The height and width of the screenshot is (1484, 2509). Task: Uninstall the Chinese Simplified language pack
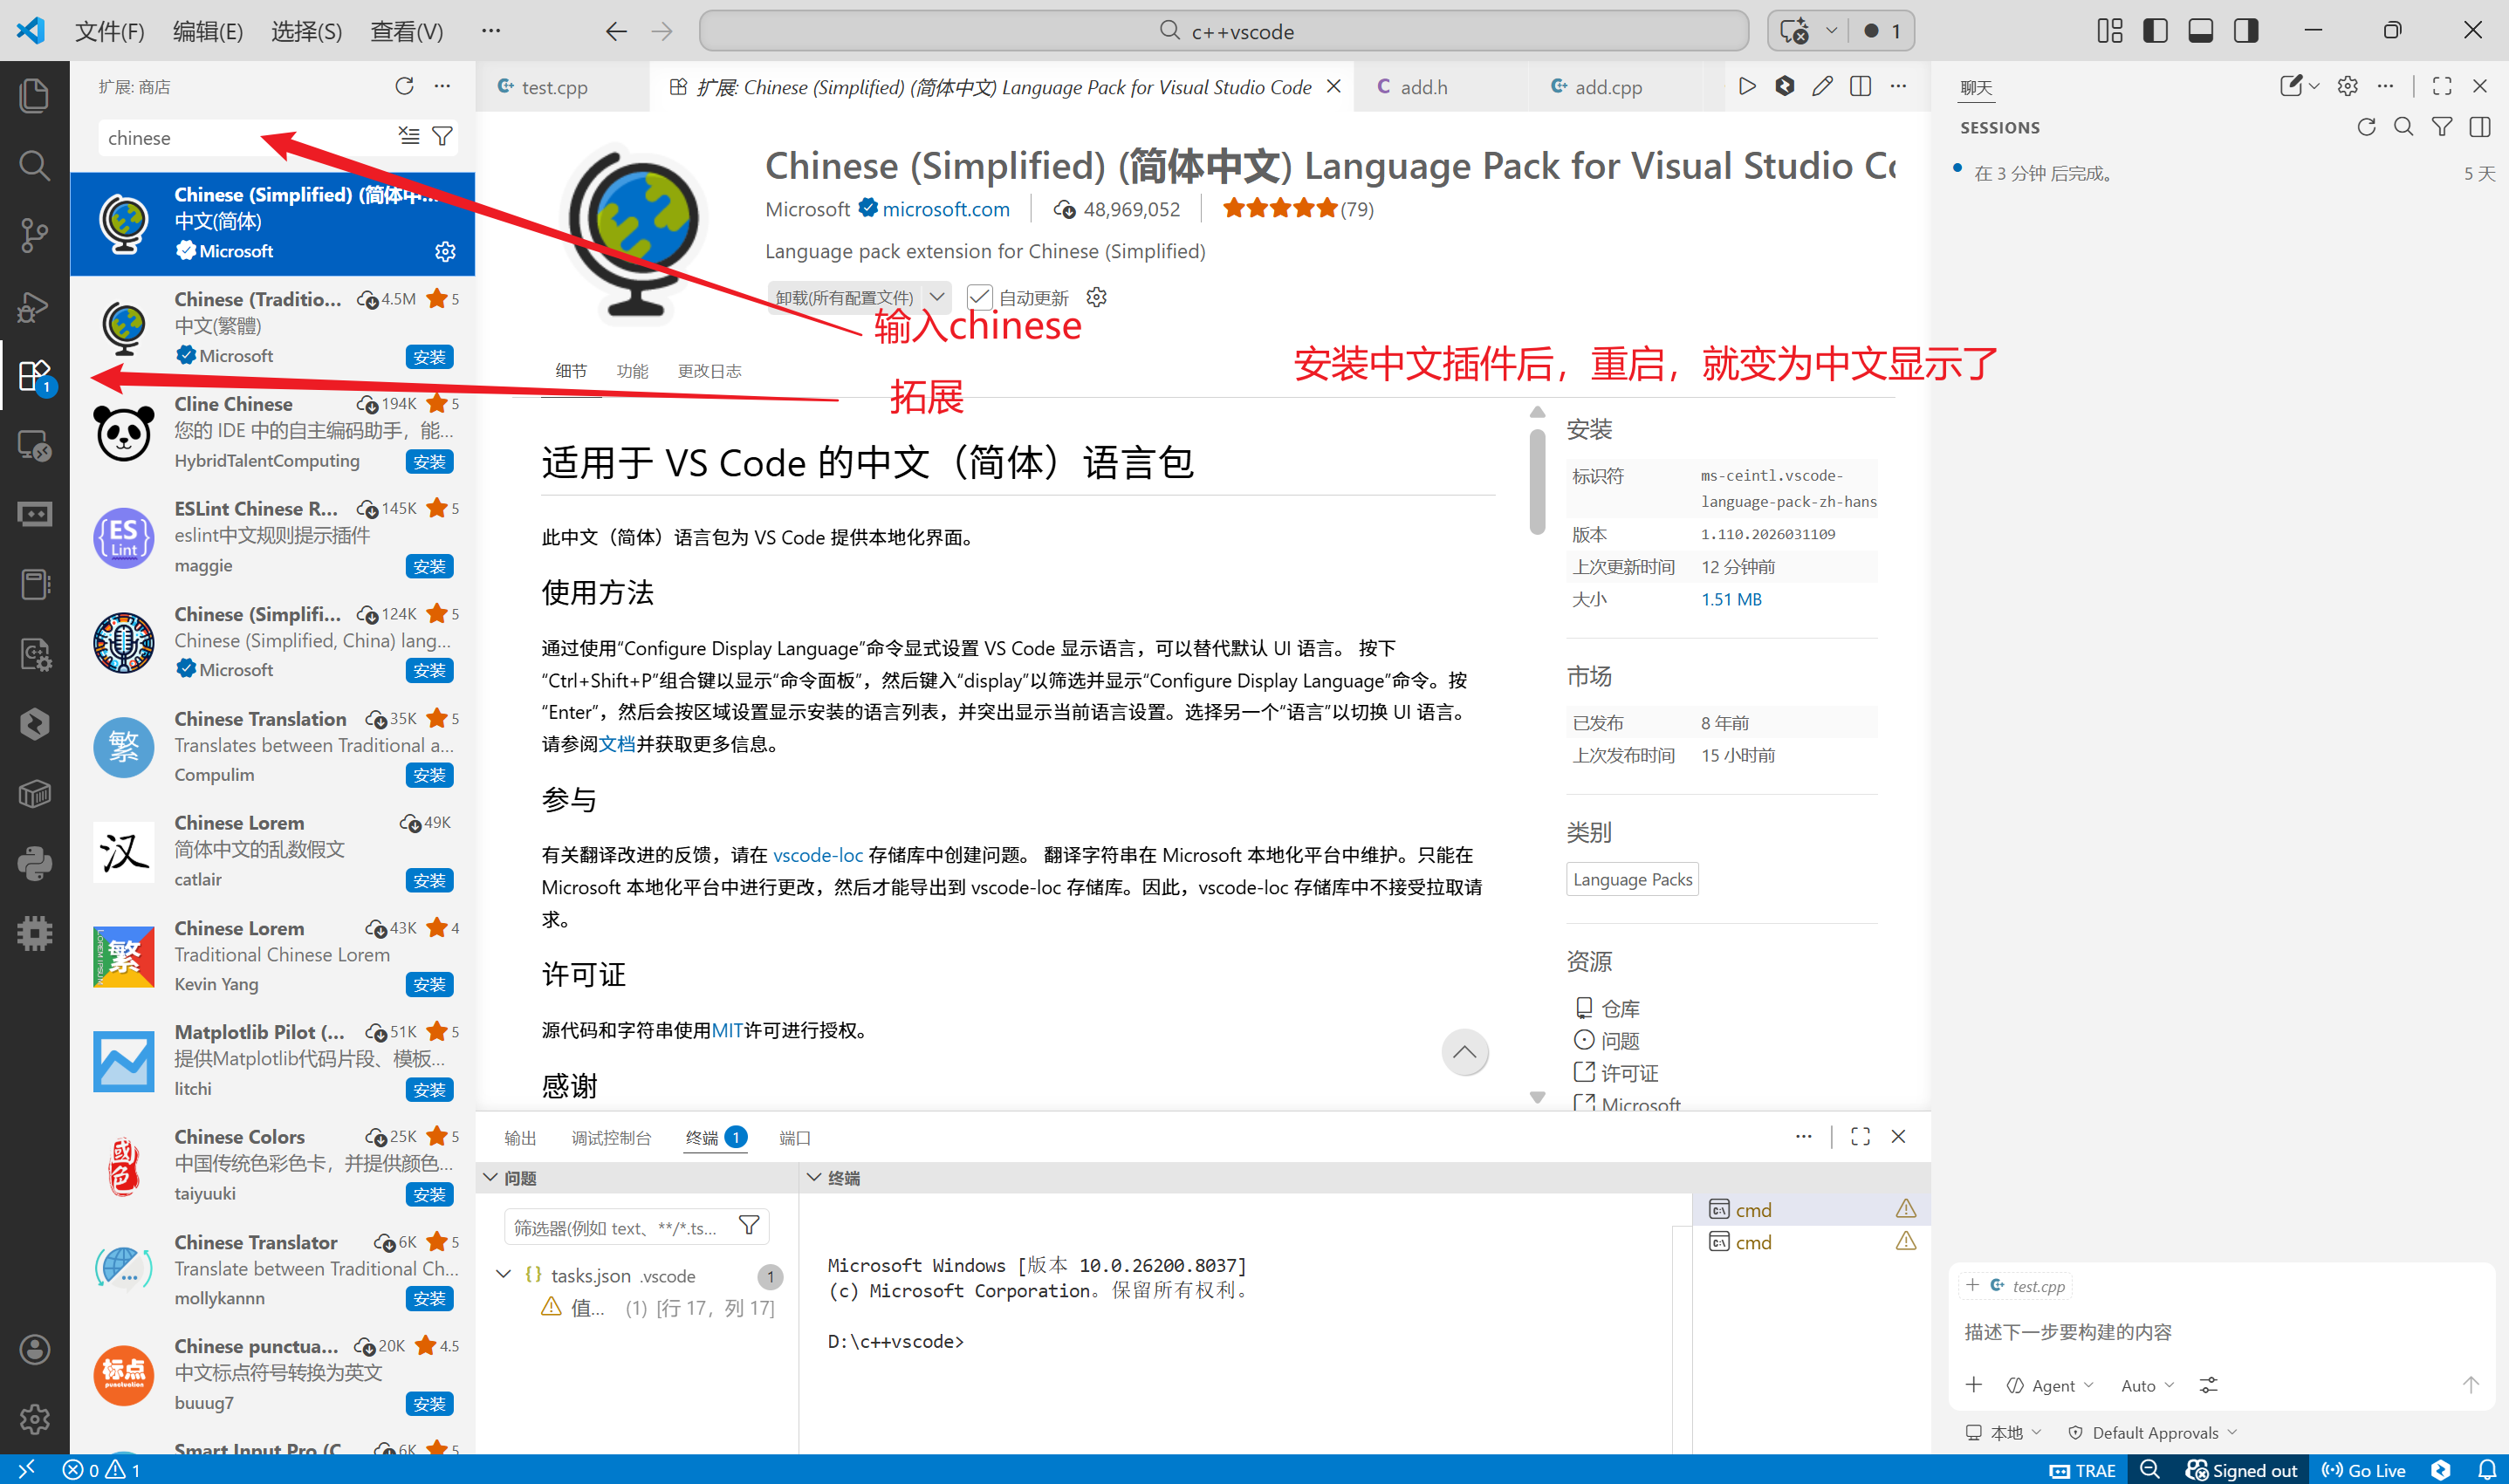(845, 297)
